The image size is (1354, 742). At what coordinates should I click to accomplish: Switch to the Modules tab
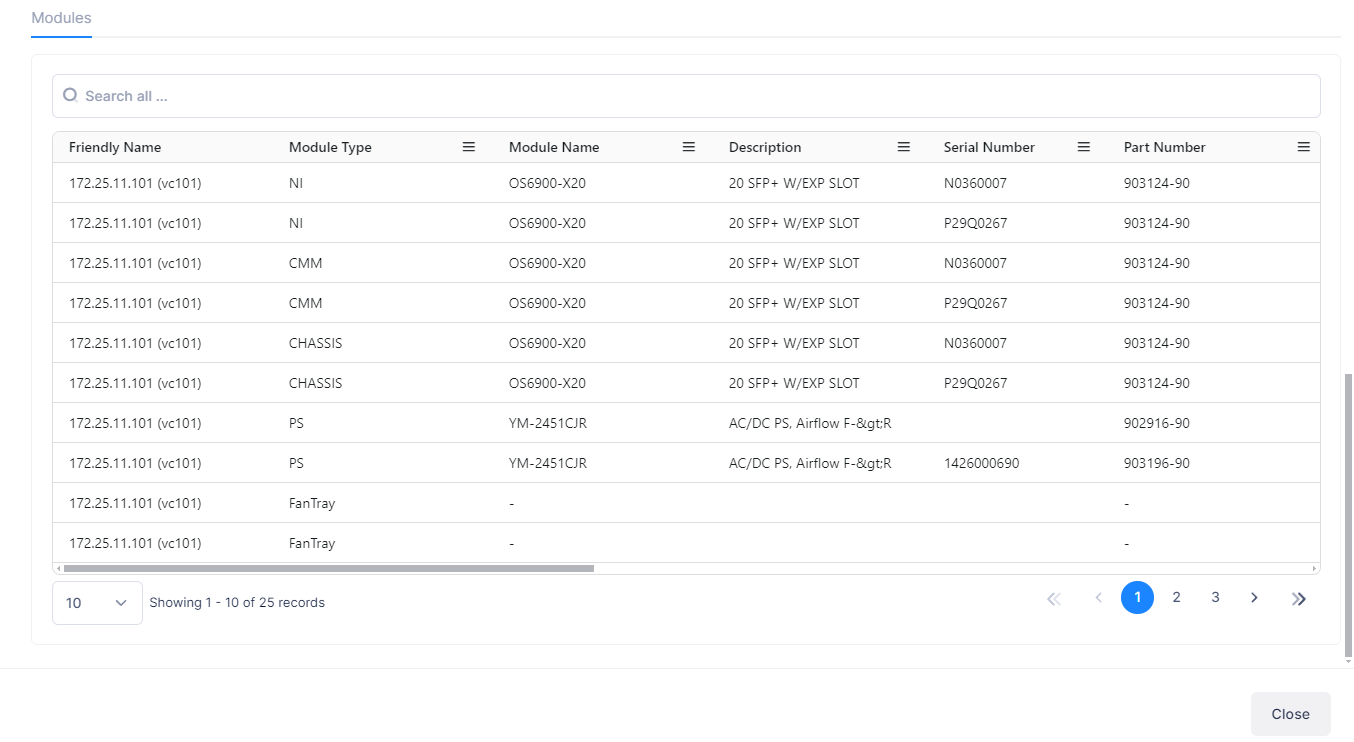pyautogui.click(x=61, y=18)
